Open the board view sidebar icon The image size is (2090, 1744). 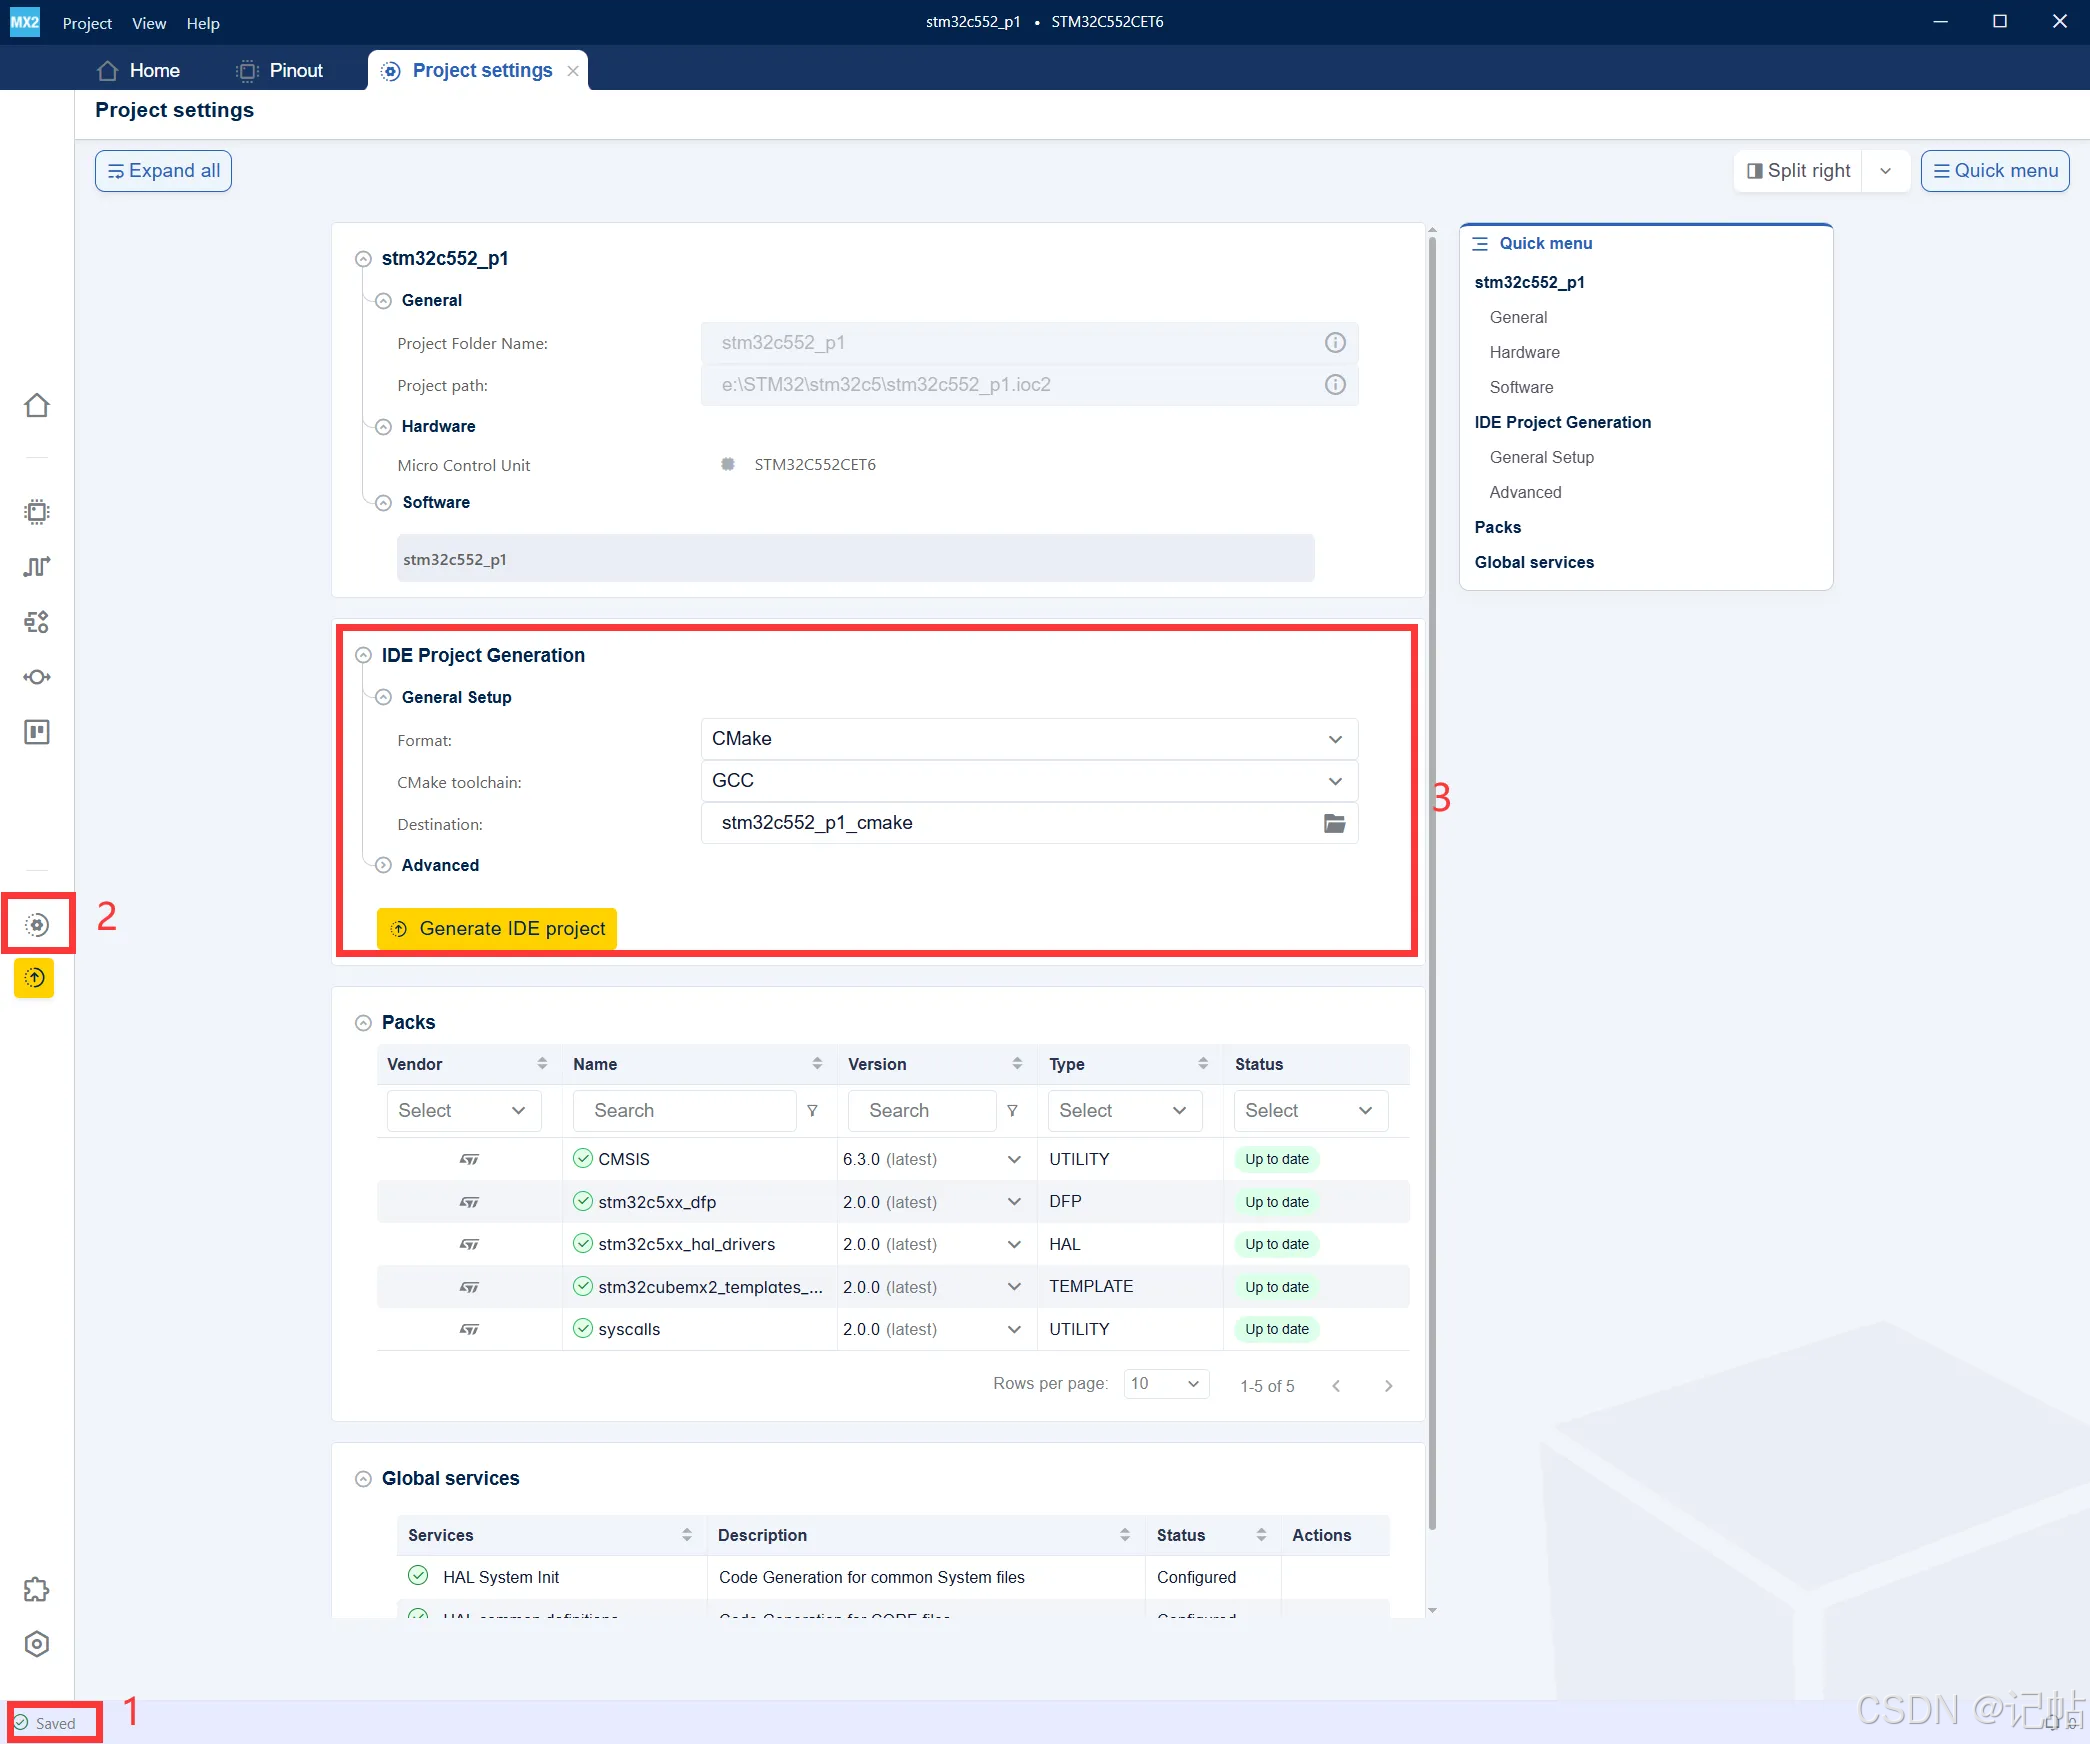(x=37, y=732)
